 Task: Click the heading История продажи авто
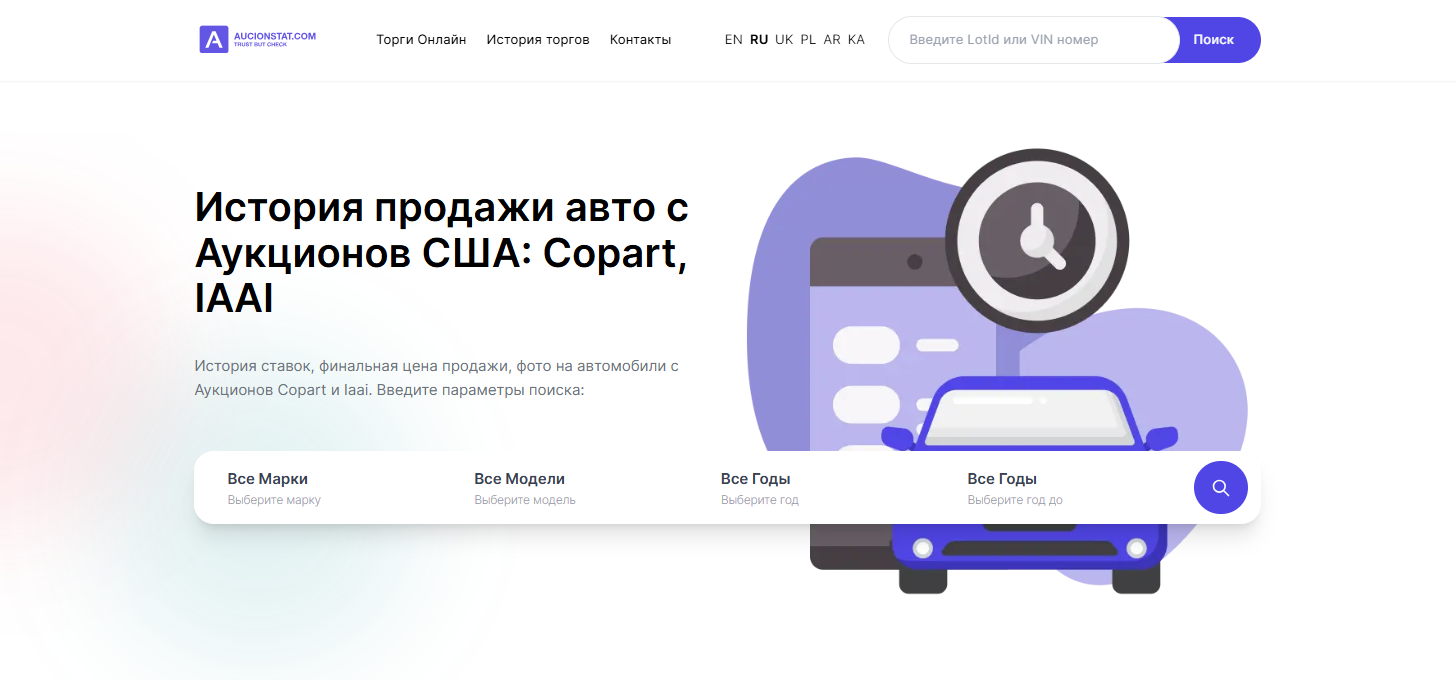pyautogui.click(x=442, y=253)
